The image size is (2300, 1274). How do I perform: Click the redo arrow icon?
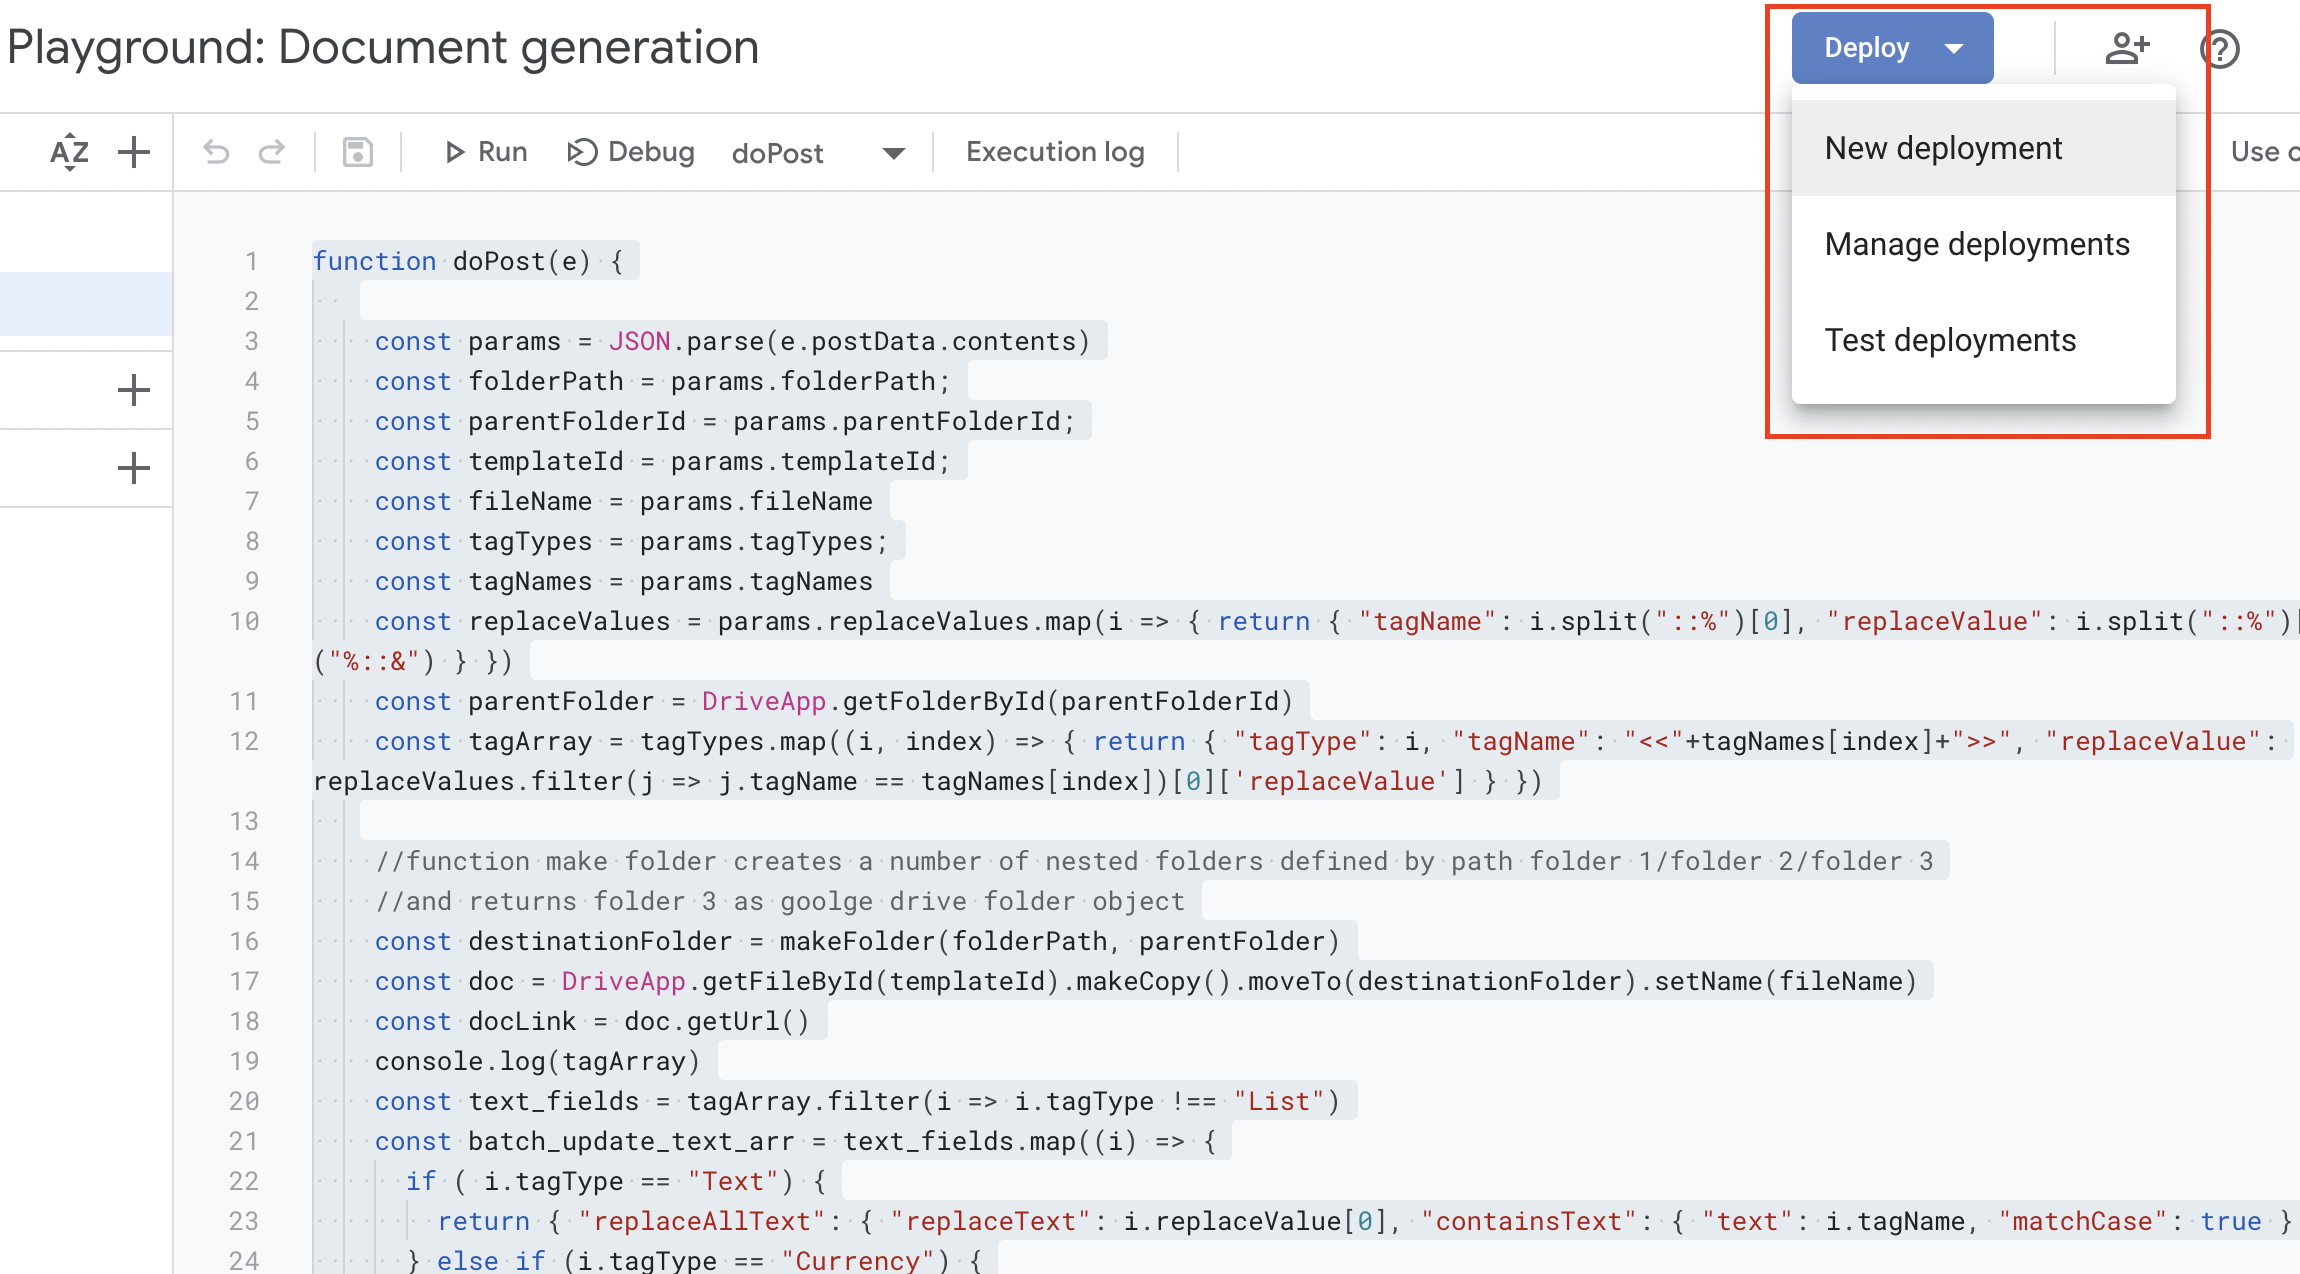point(272,152)
